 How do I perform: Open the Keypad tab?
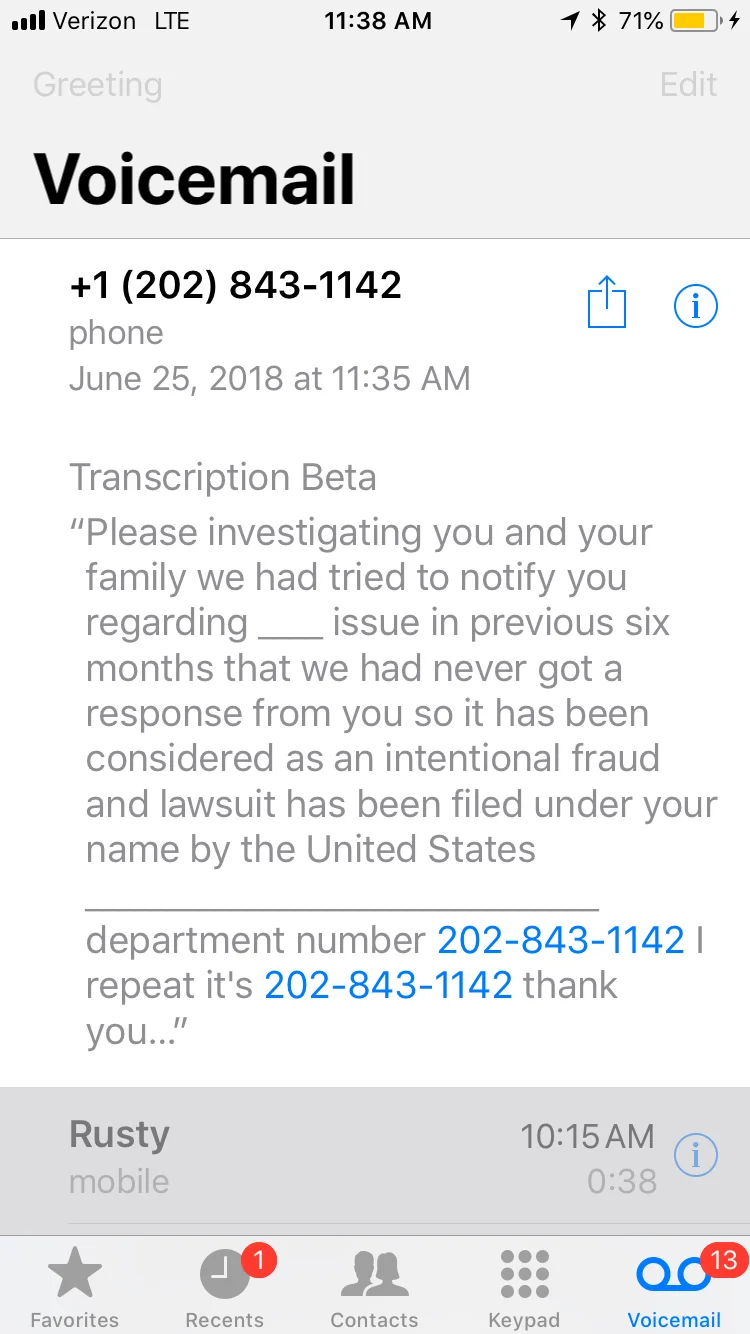tap(524, 1288)
